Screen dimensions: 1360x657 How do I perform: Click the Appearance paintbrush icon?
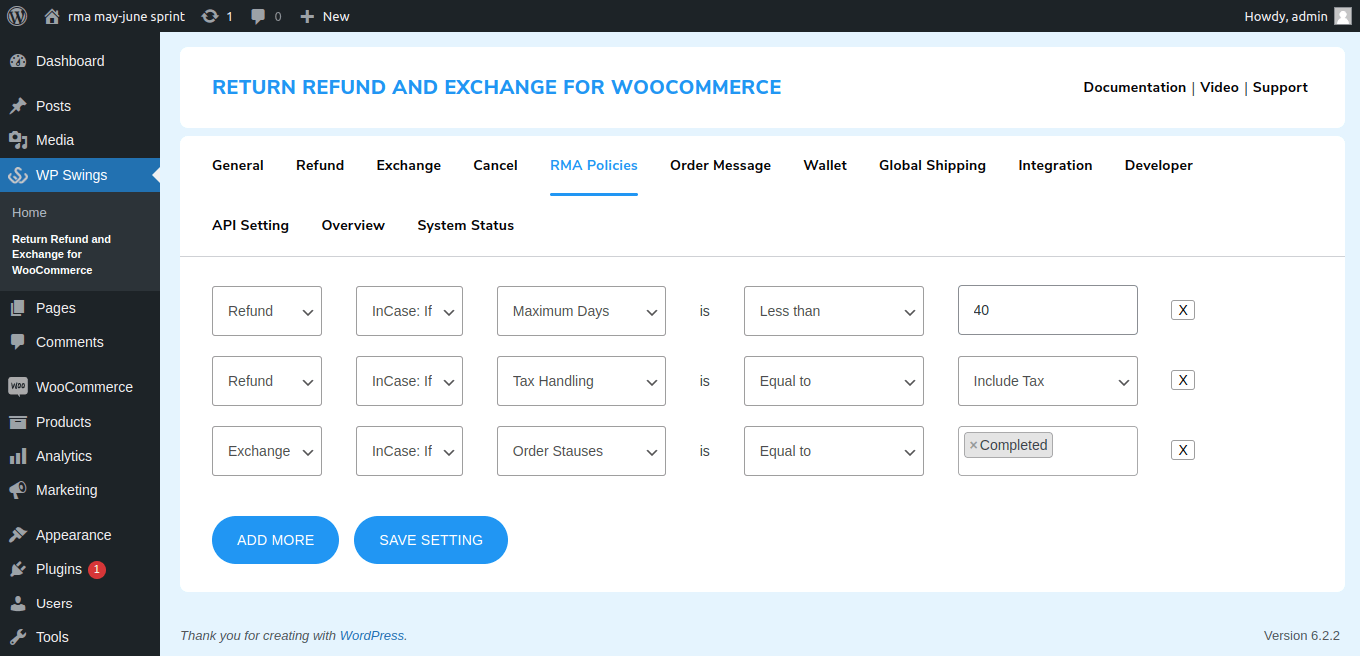click(x=18, y=535)
